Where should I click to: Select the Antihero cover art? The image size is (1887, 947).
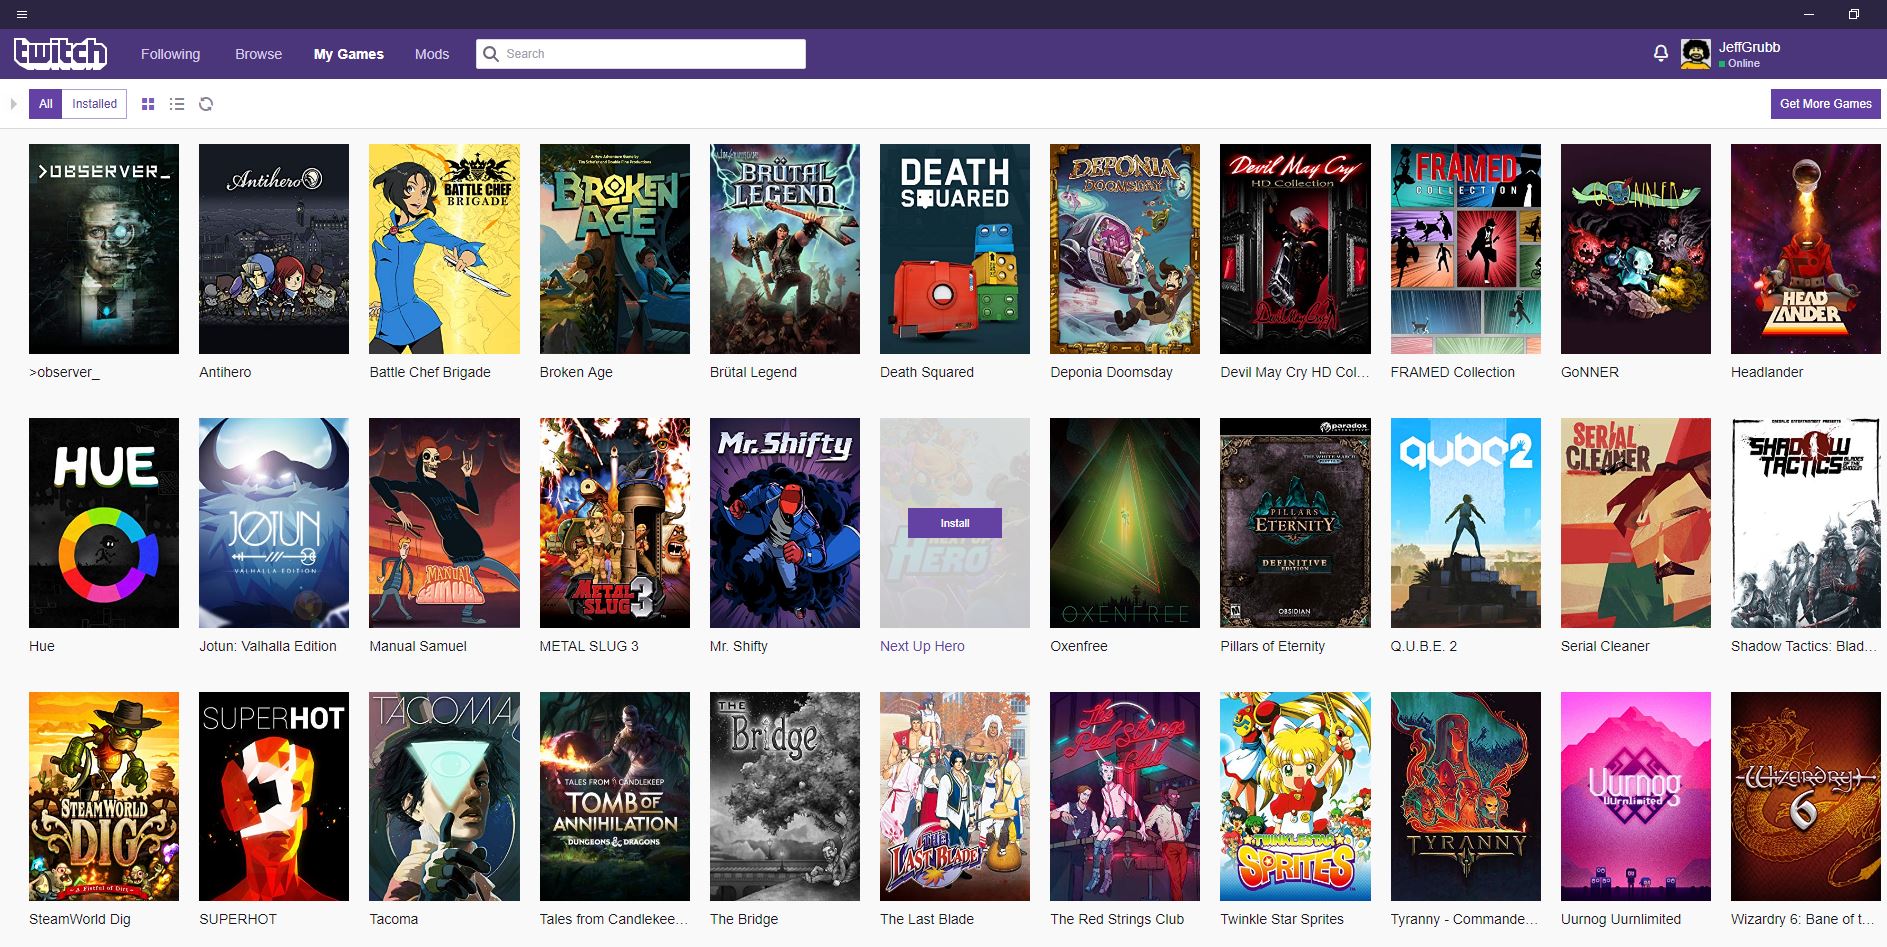click(x=274, y=249)
